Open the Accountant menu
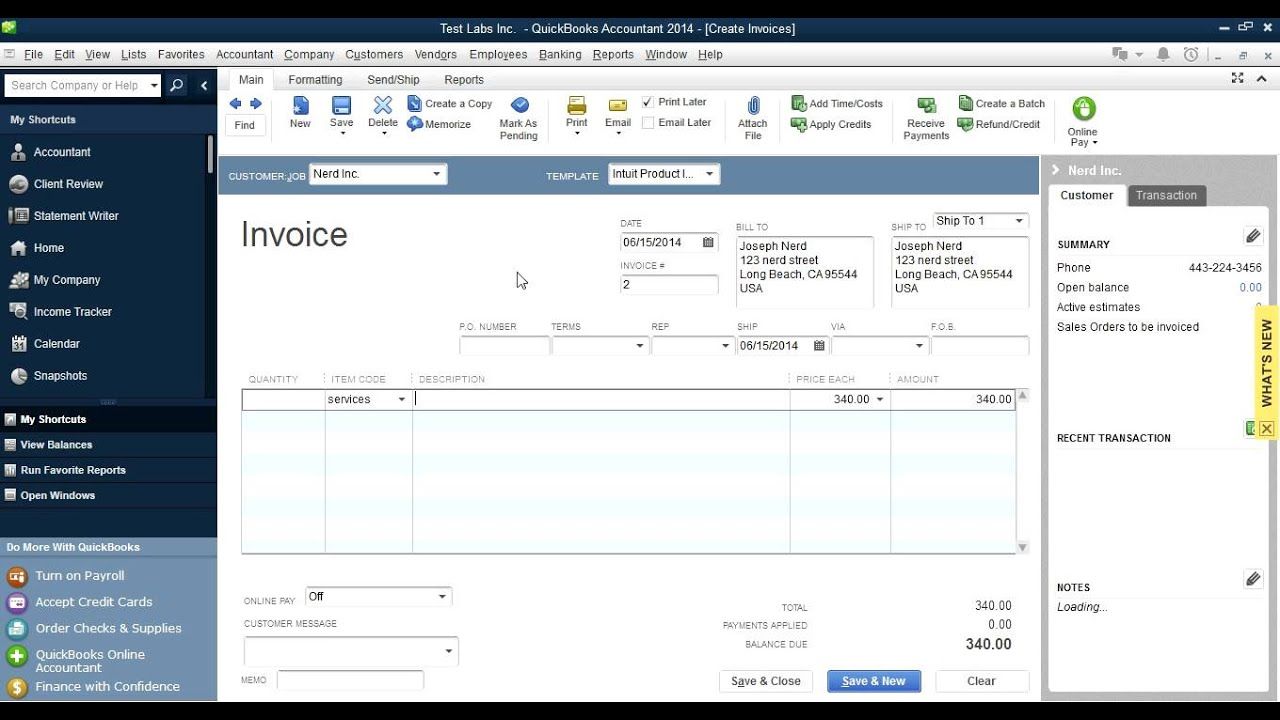 click(244, 55)
